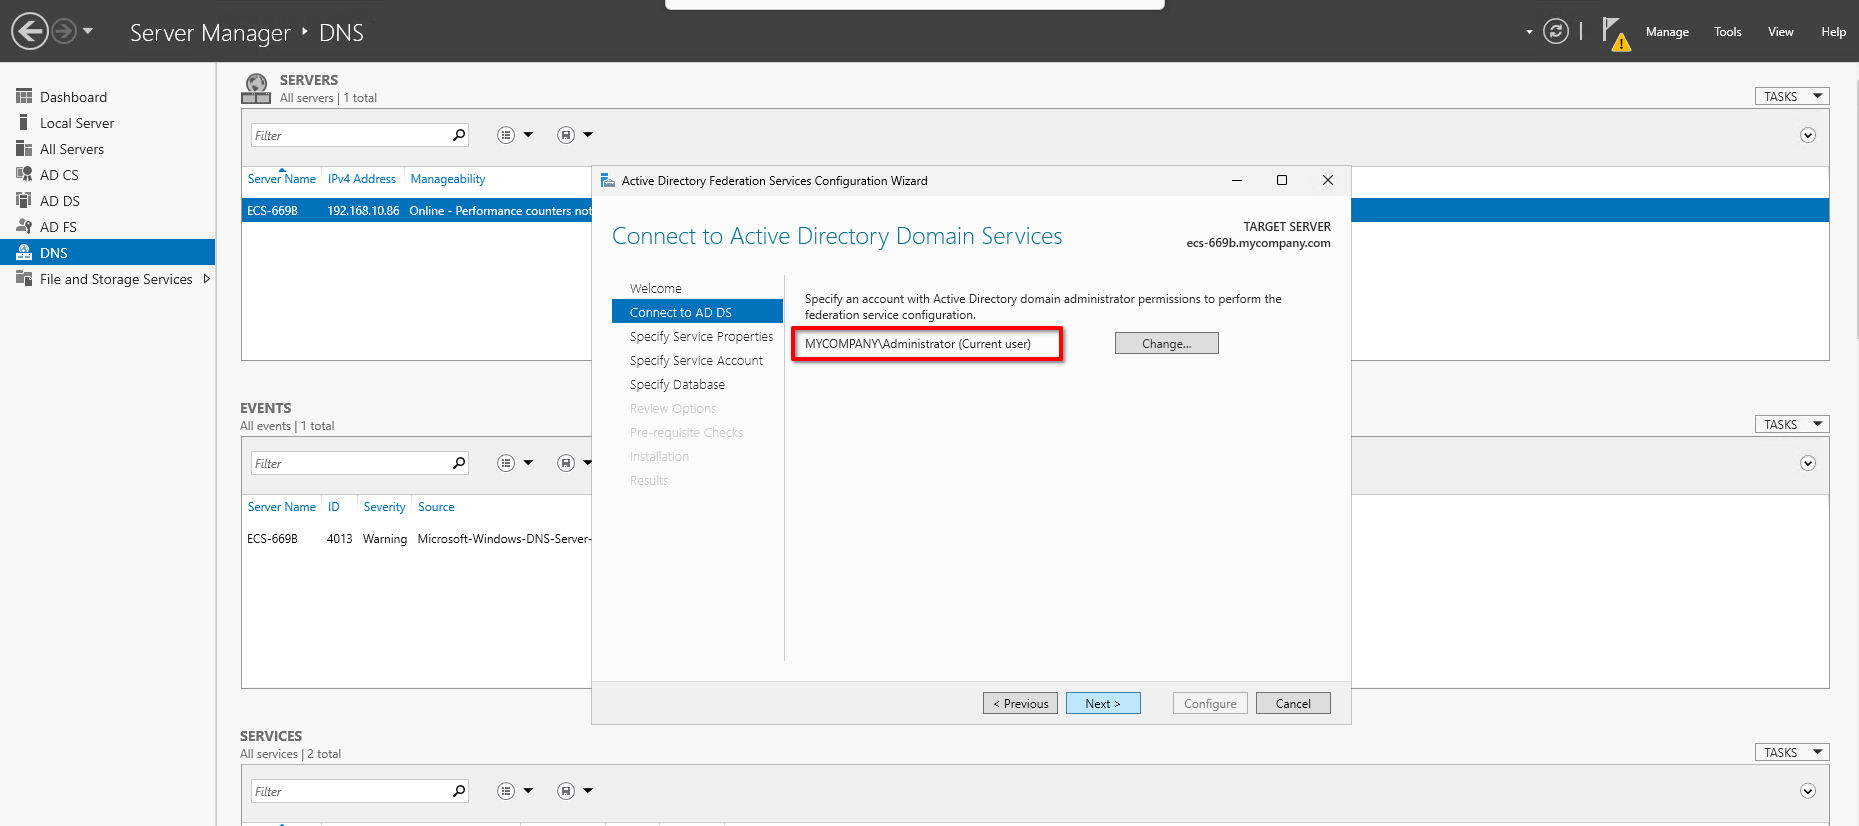Click Next in the AD FS wizard
This screenshot has width=1859, height=826.
pyautogui.click(x=1102, y=704)
